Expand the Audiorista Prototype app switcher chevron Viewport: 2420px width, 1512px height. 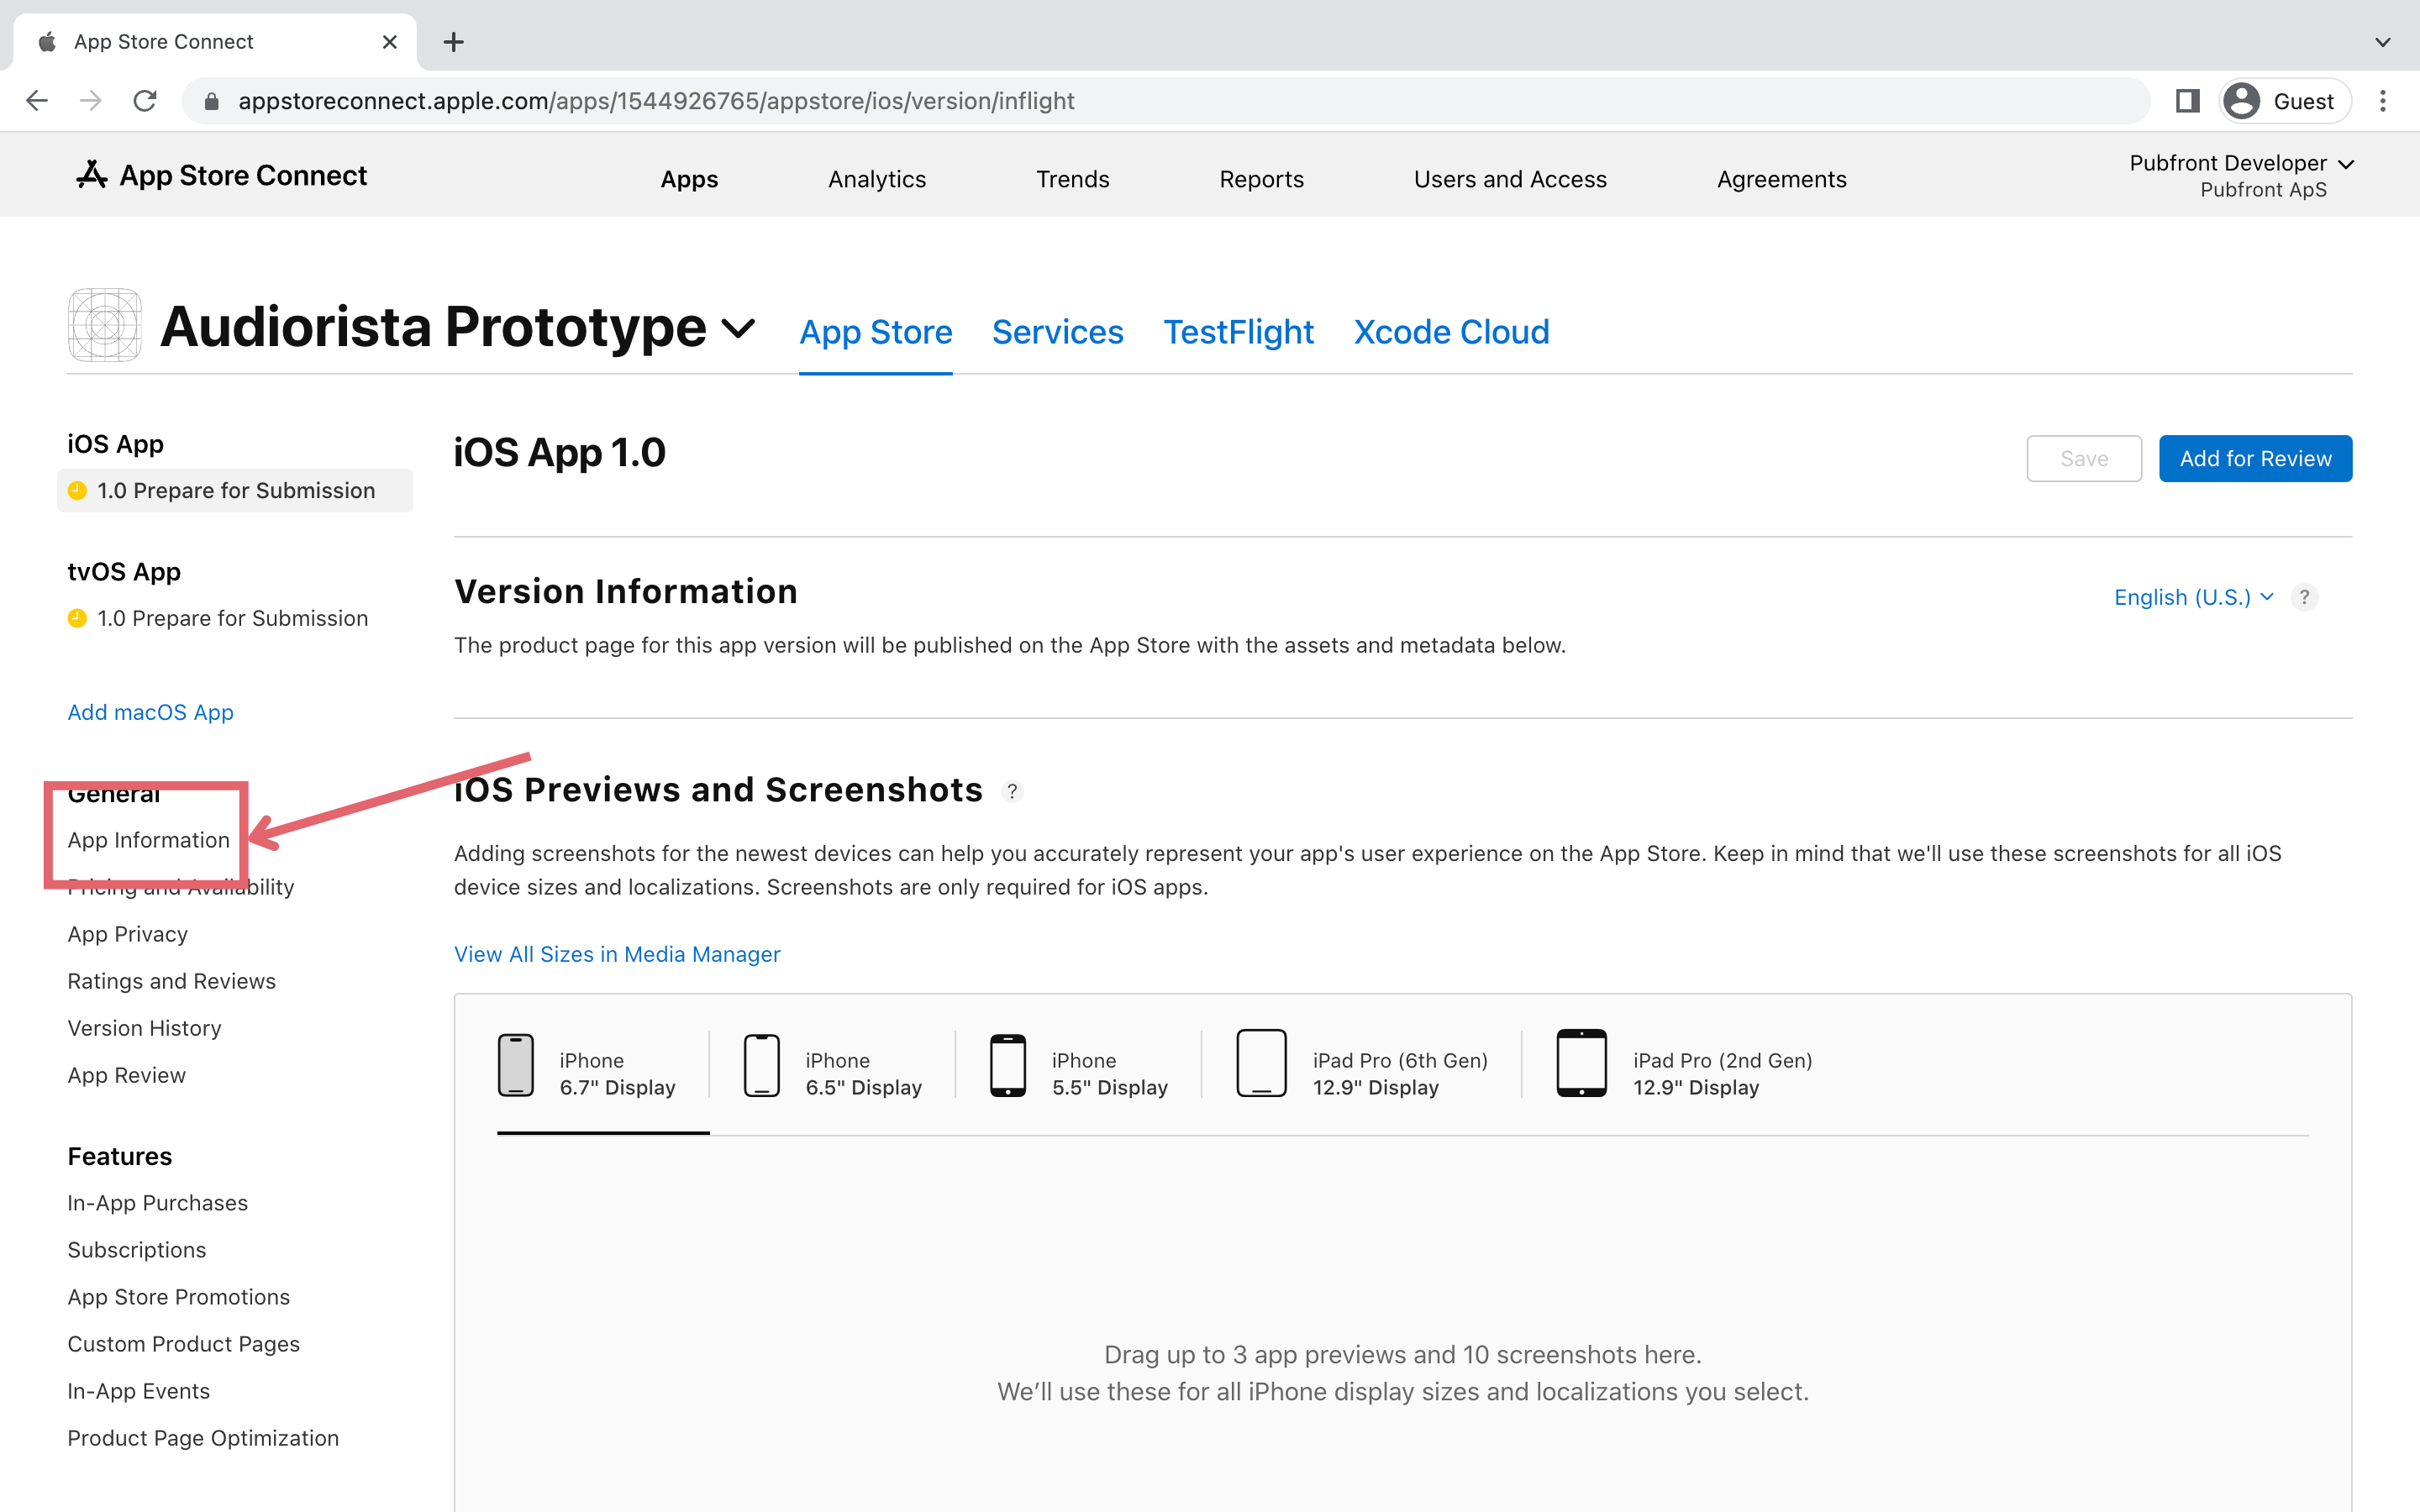click(738, 329)
